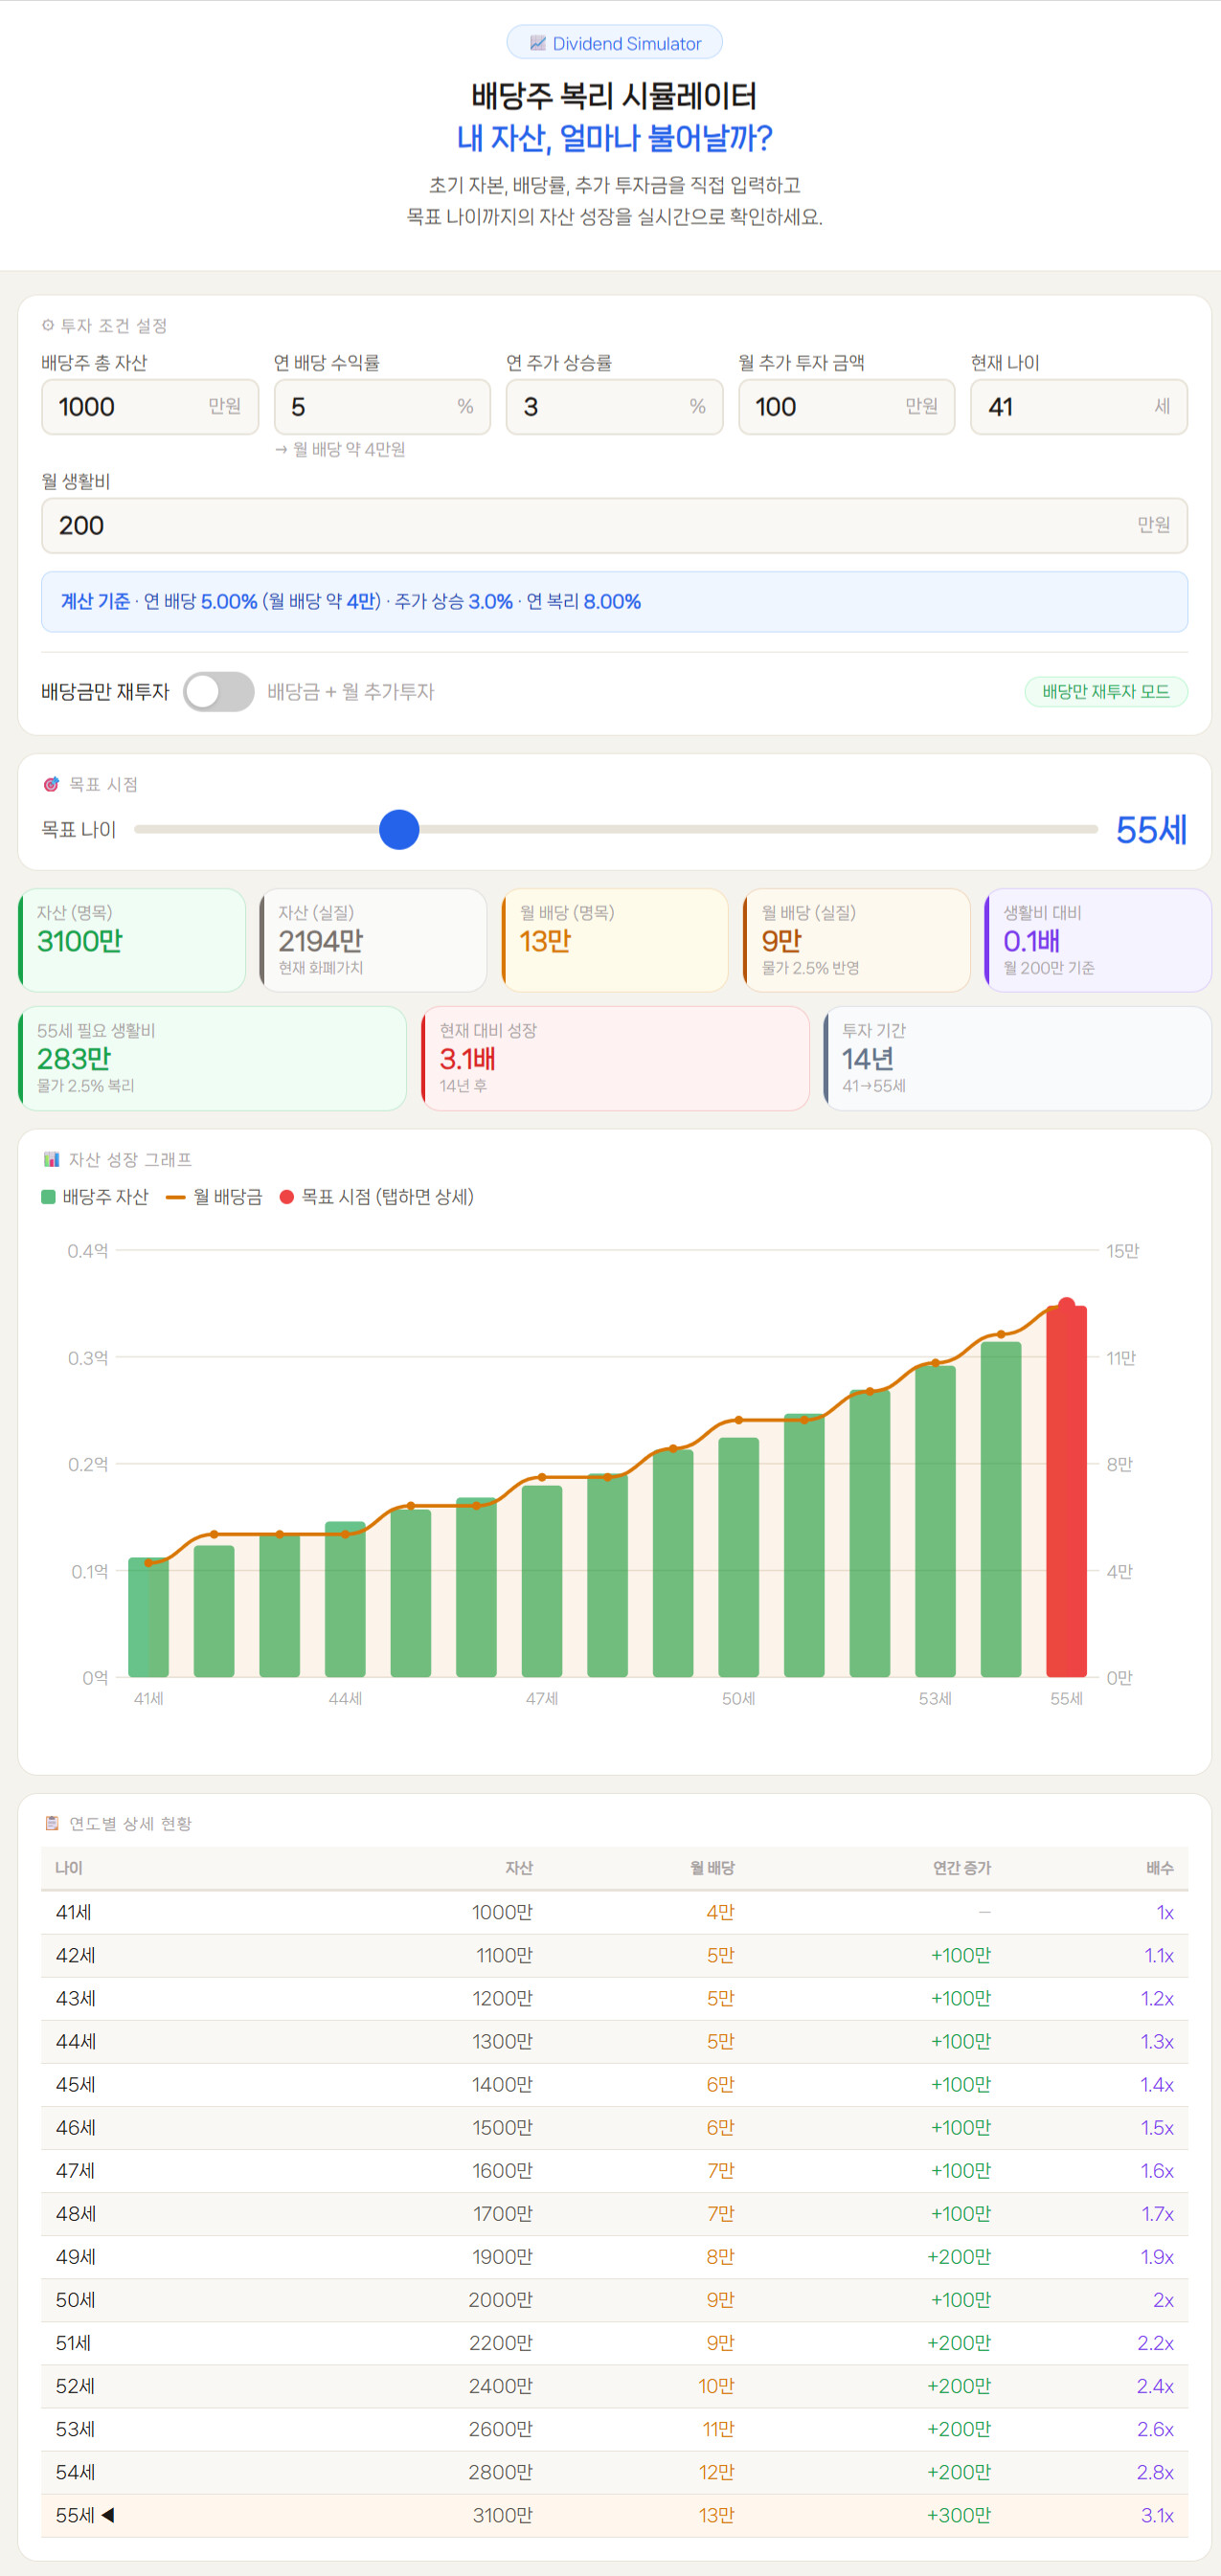This screenshot has height=2576, width=1221.
Task: Focus the 연 배당 수익률 input
Action: point(370,407)
